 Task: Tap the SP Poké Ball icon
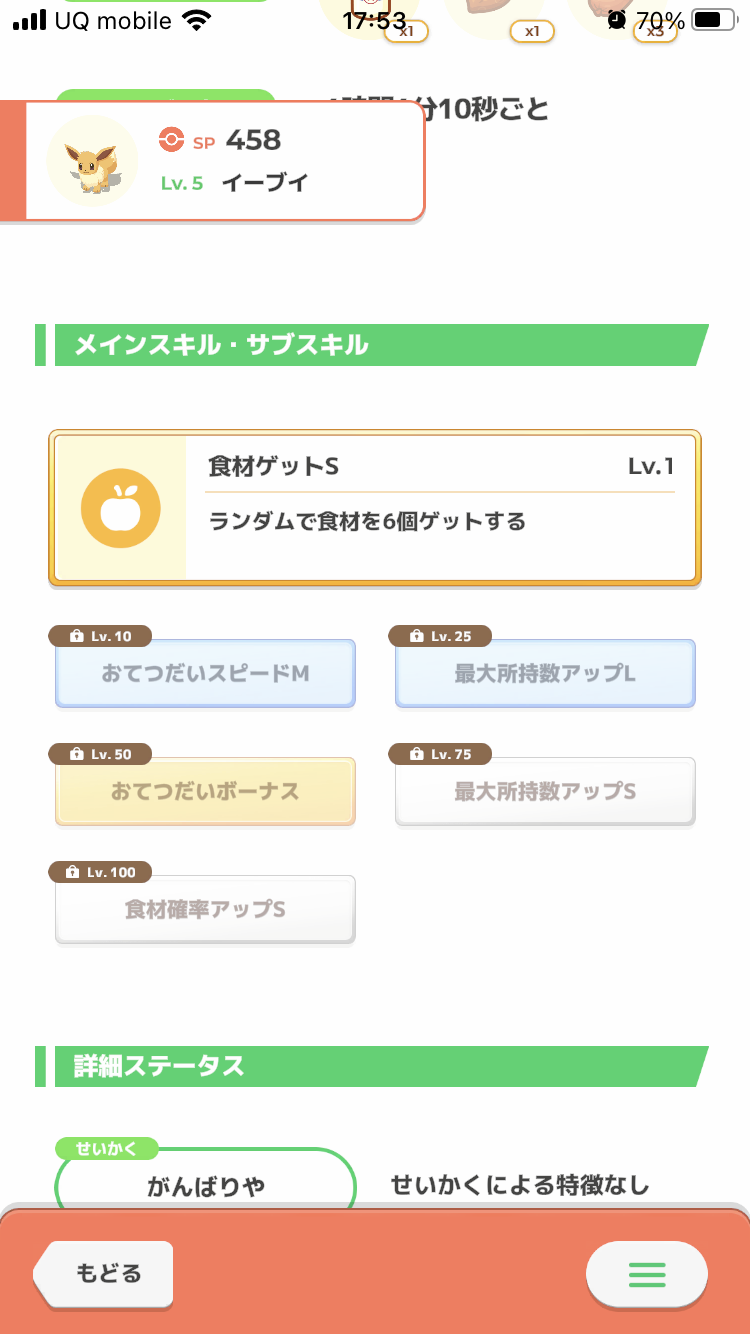point(172,141)
